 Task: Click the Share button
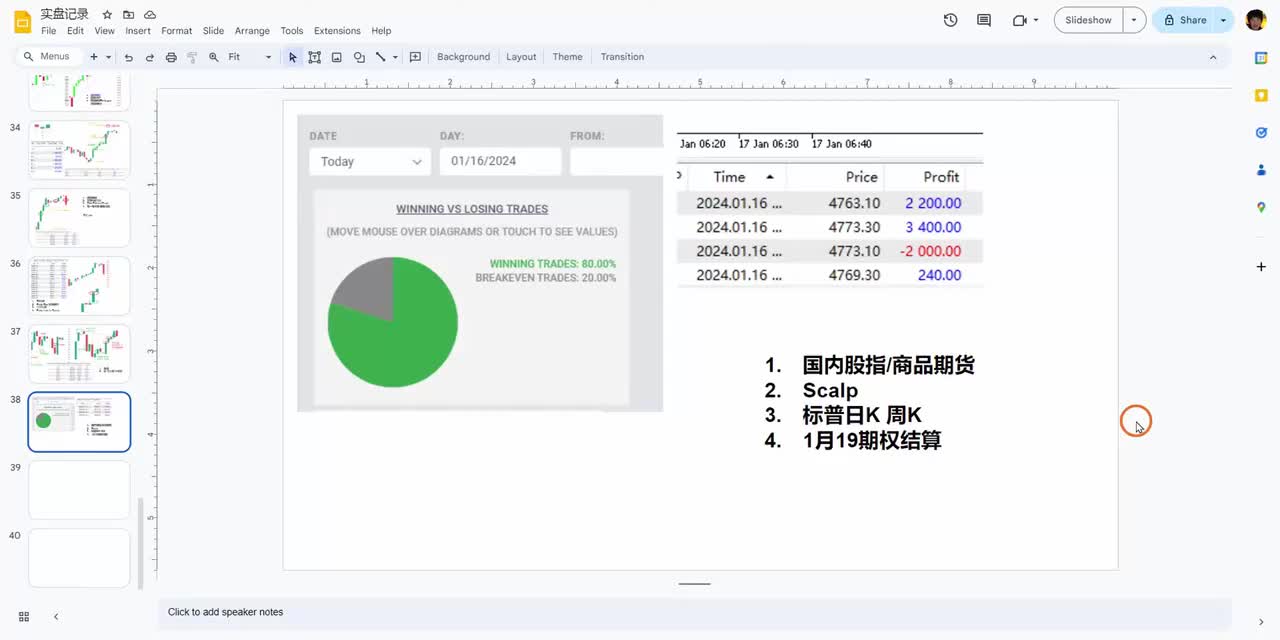click(x=1183, y=20)
